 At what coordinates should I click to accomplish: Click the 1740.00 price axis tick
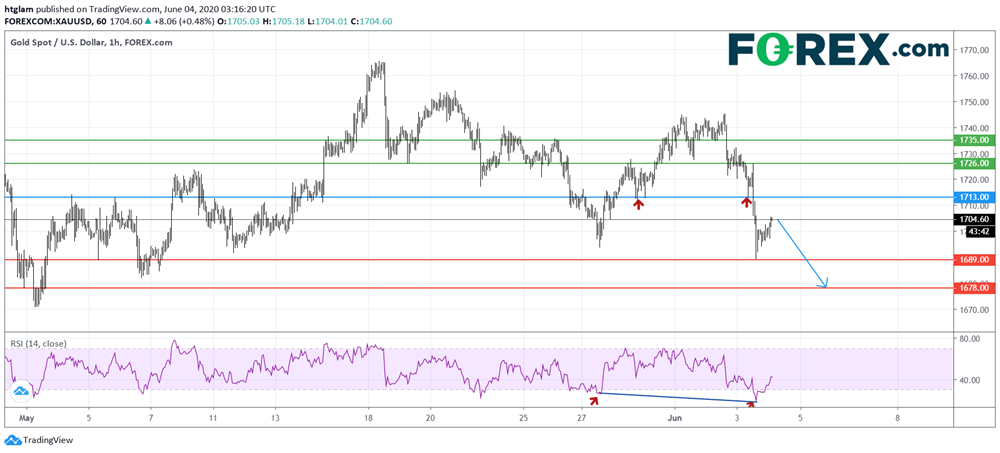pyautogui.click(x=975, y=128)
